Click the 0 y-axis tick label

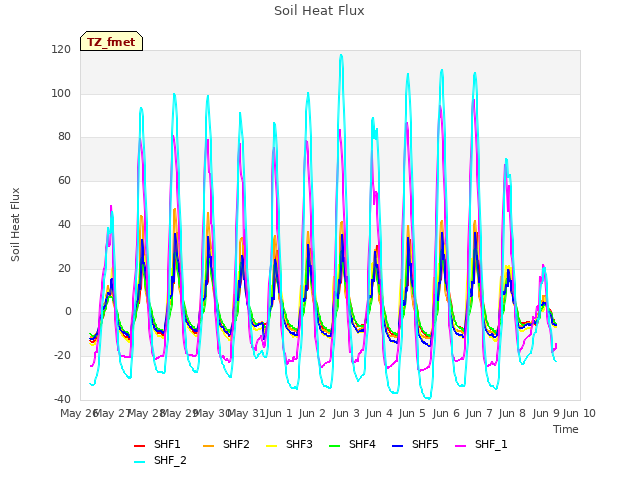coord(68,312)
